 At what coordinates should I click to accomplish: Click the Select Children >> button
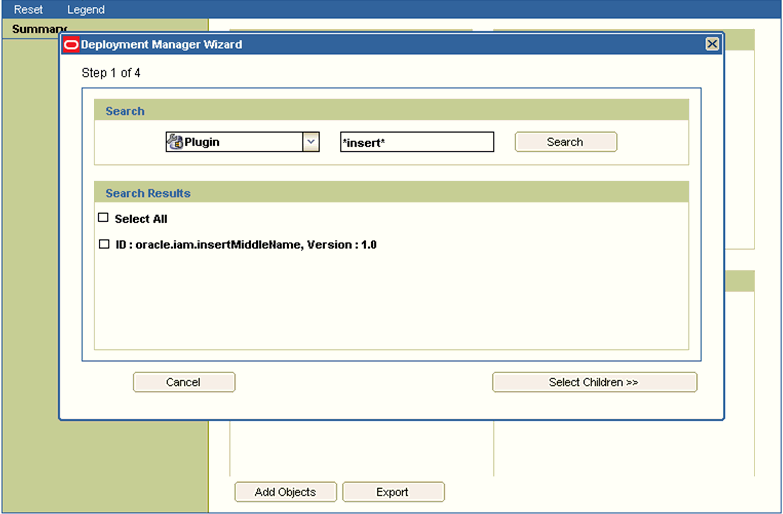coord(594,382)
